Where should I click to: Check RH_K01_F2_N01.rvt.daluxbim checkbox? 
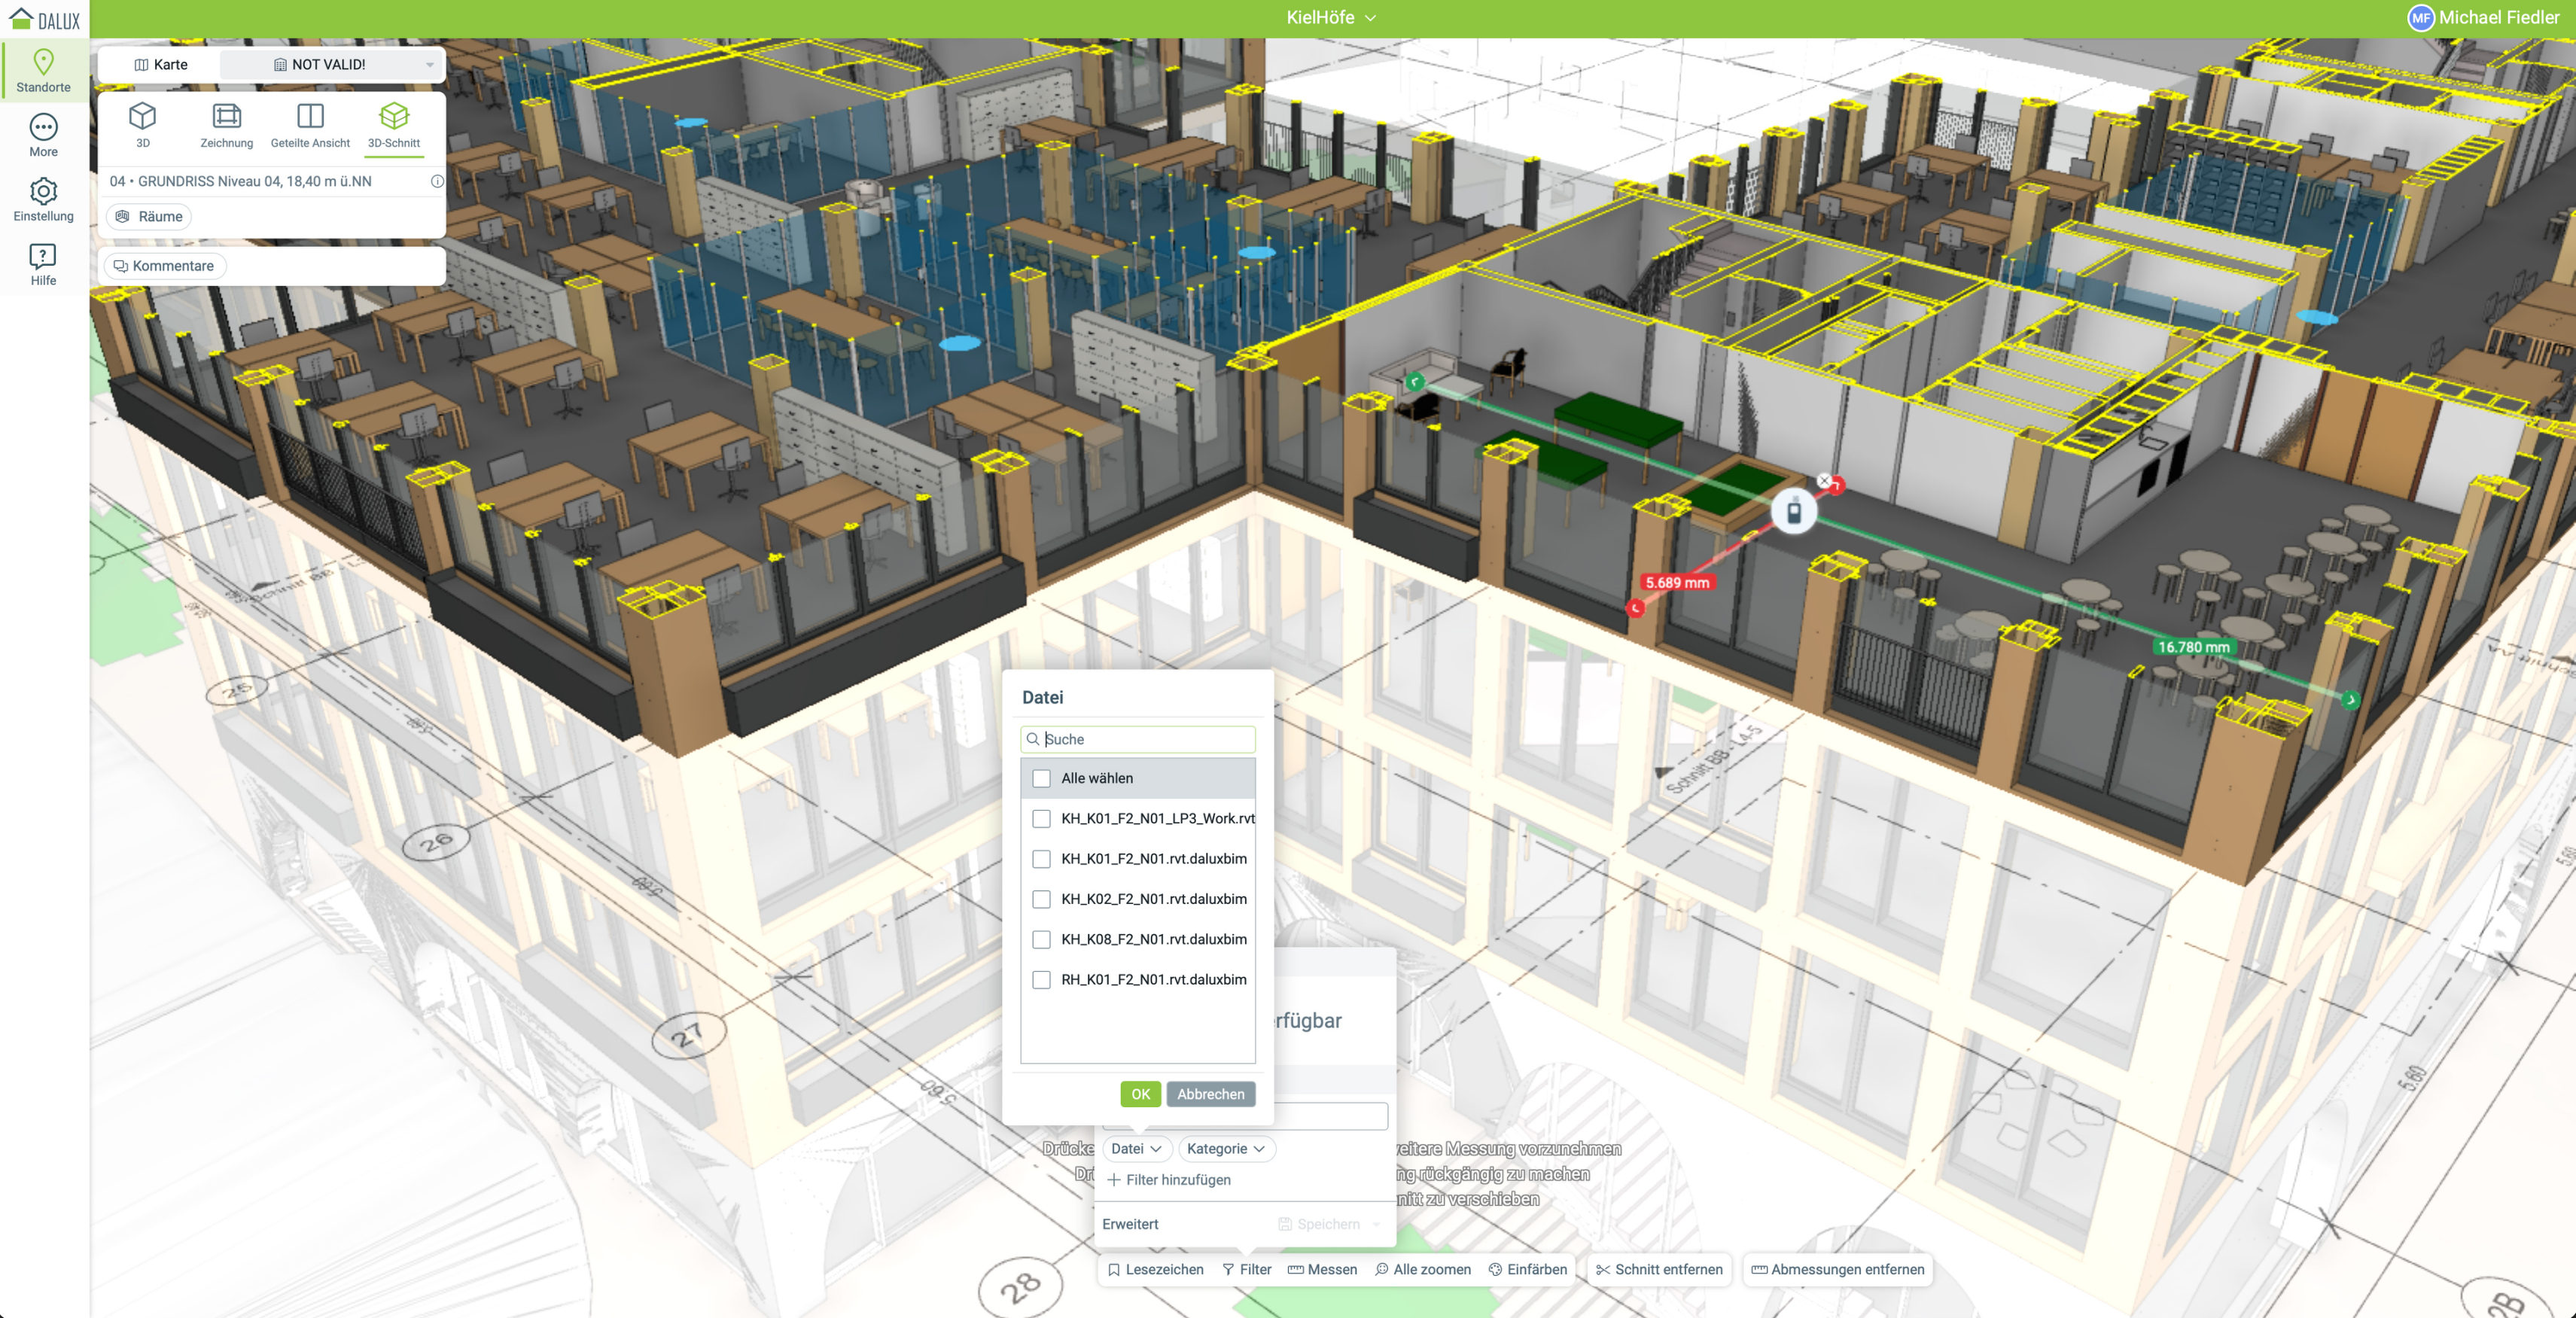click(1041, 979)
